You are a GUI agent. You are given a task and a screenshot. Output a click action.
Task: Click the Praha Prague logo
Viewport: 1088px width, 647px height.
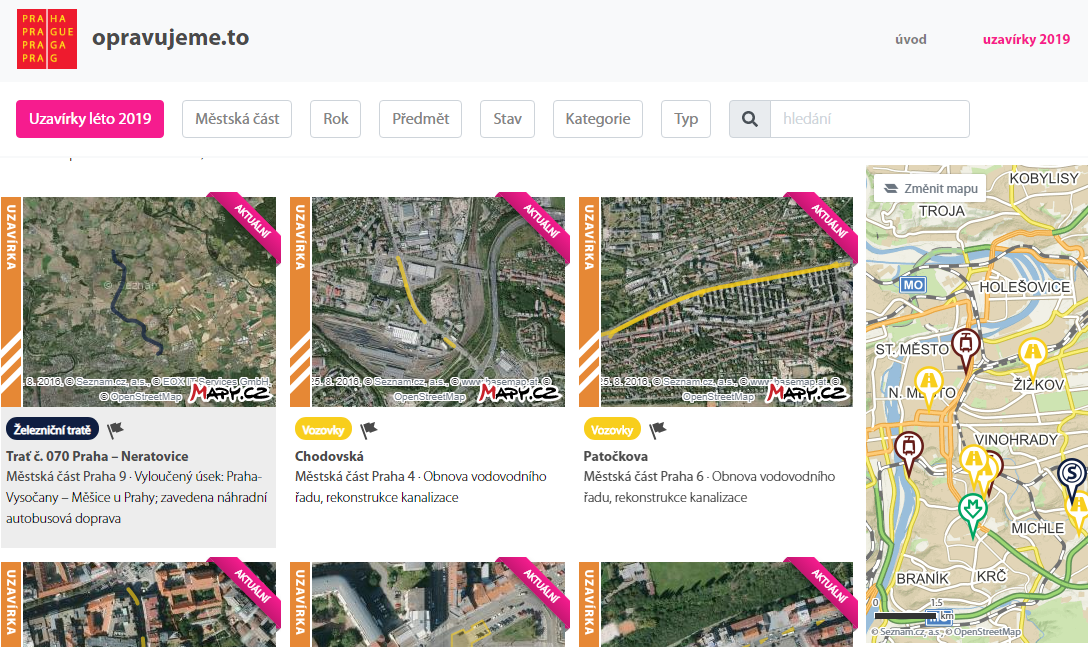[47, 39]
